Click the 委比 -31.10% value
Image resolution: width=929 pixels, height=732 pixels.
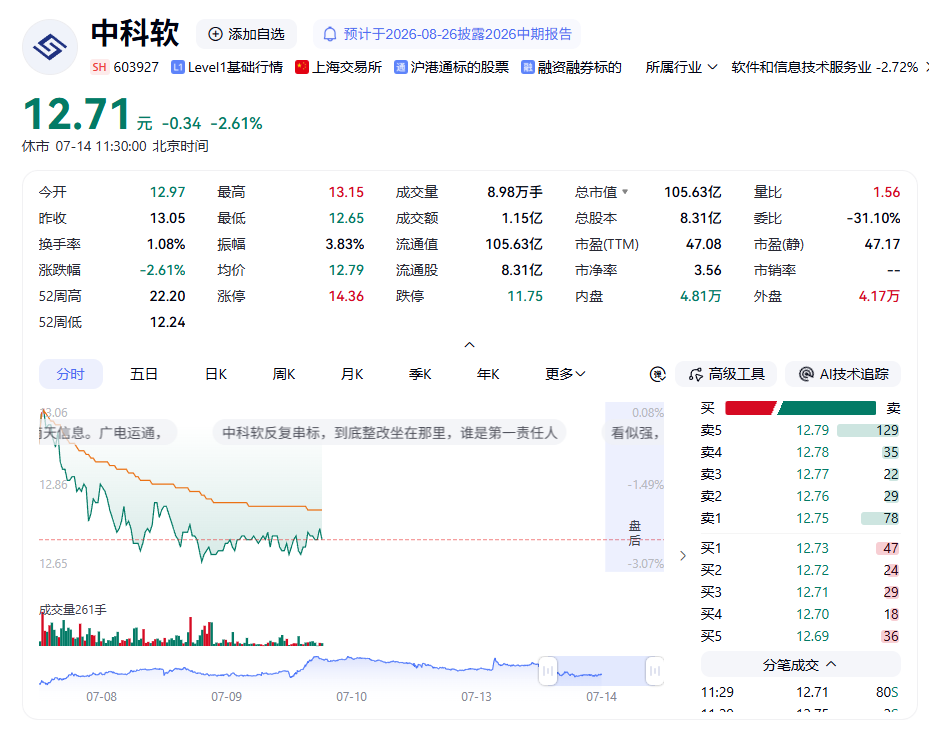click(x=873, y=218)
